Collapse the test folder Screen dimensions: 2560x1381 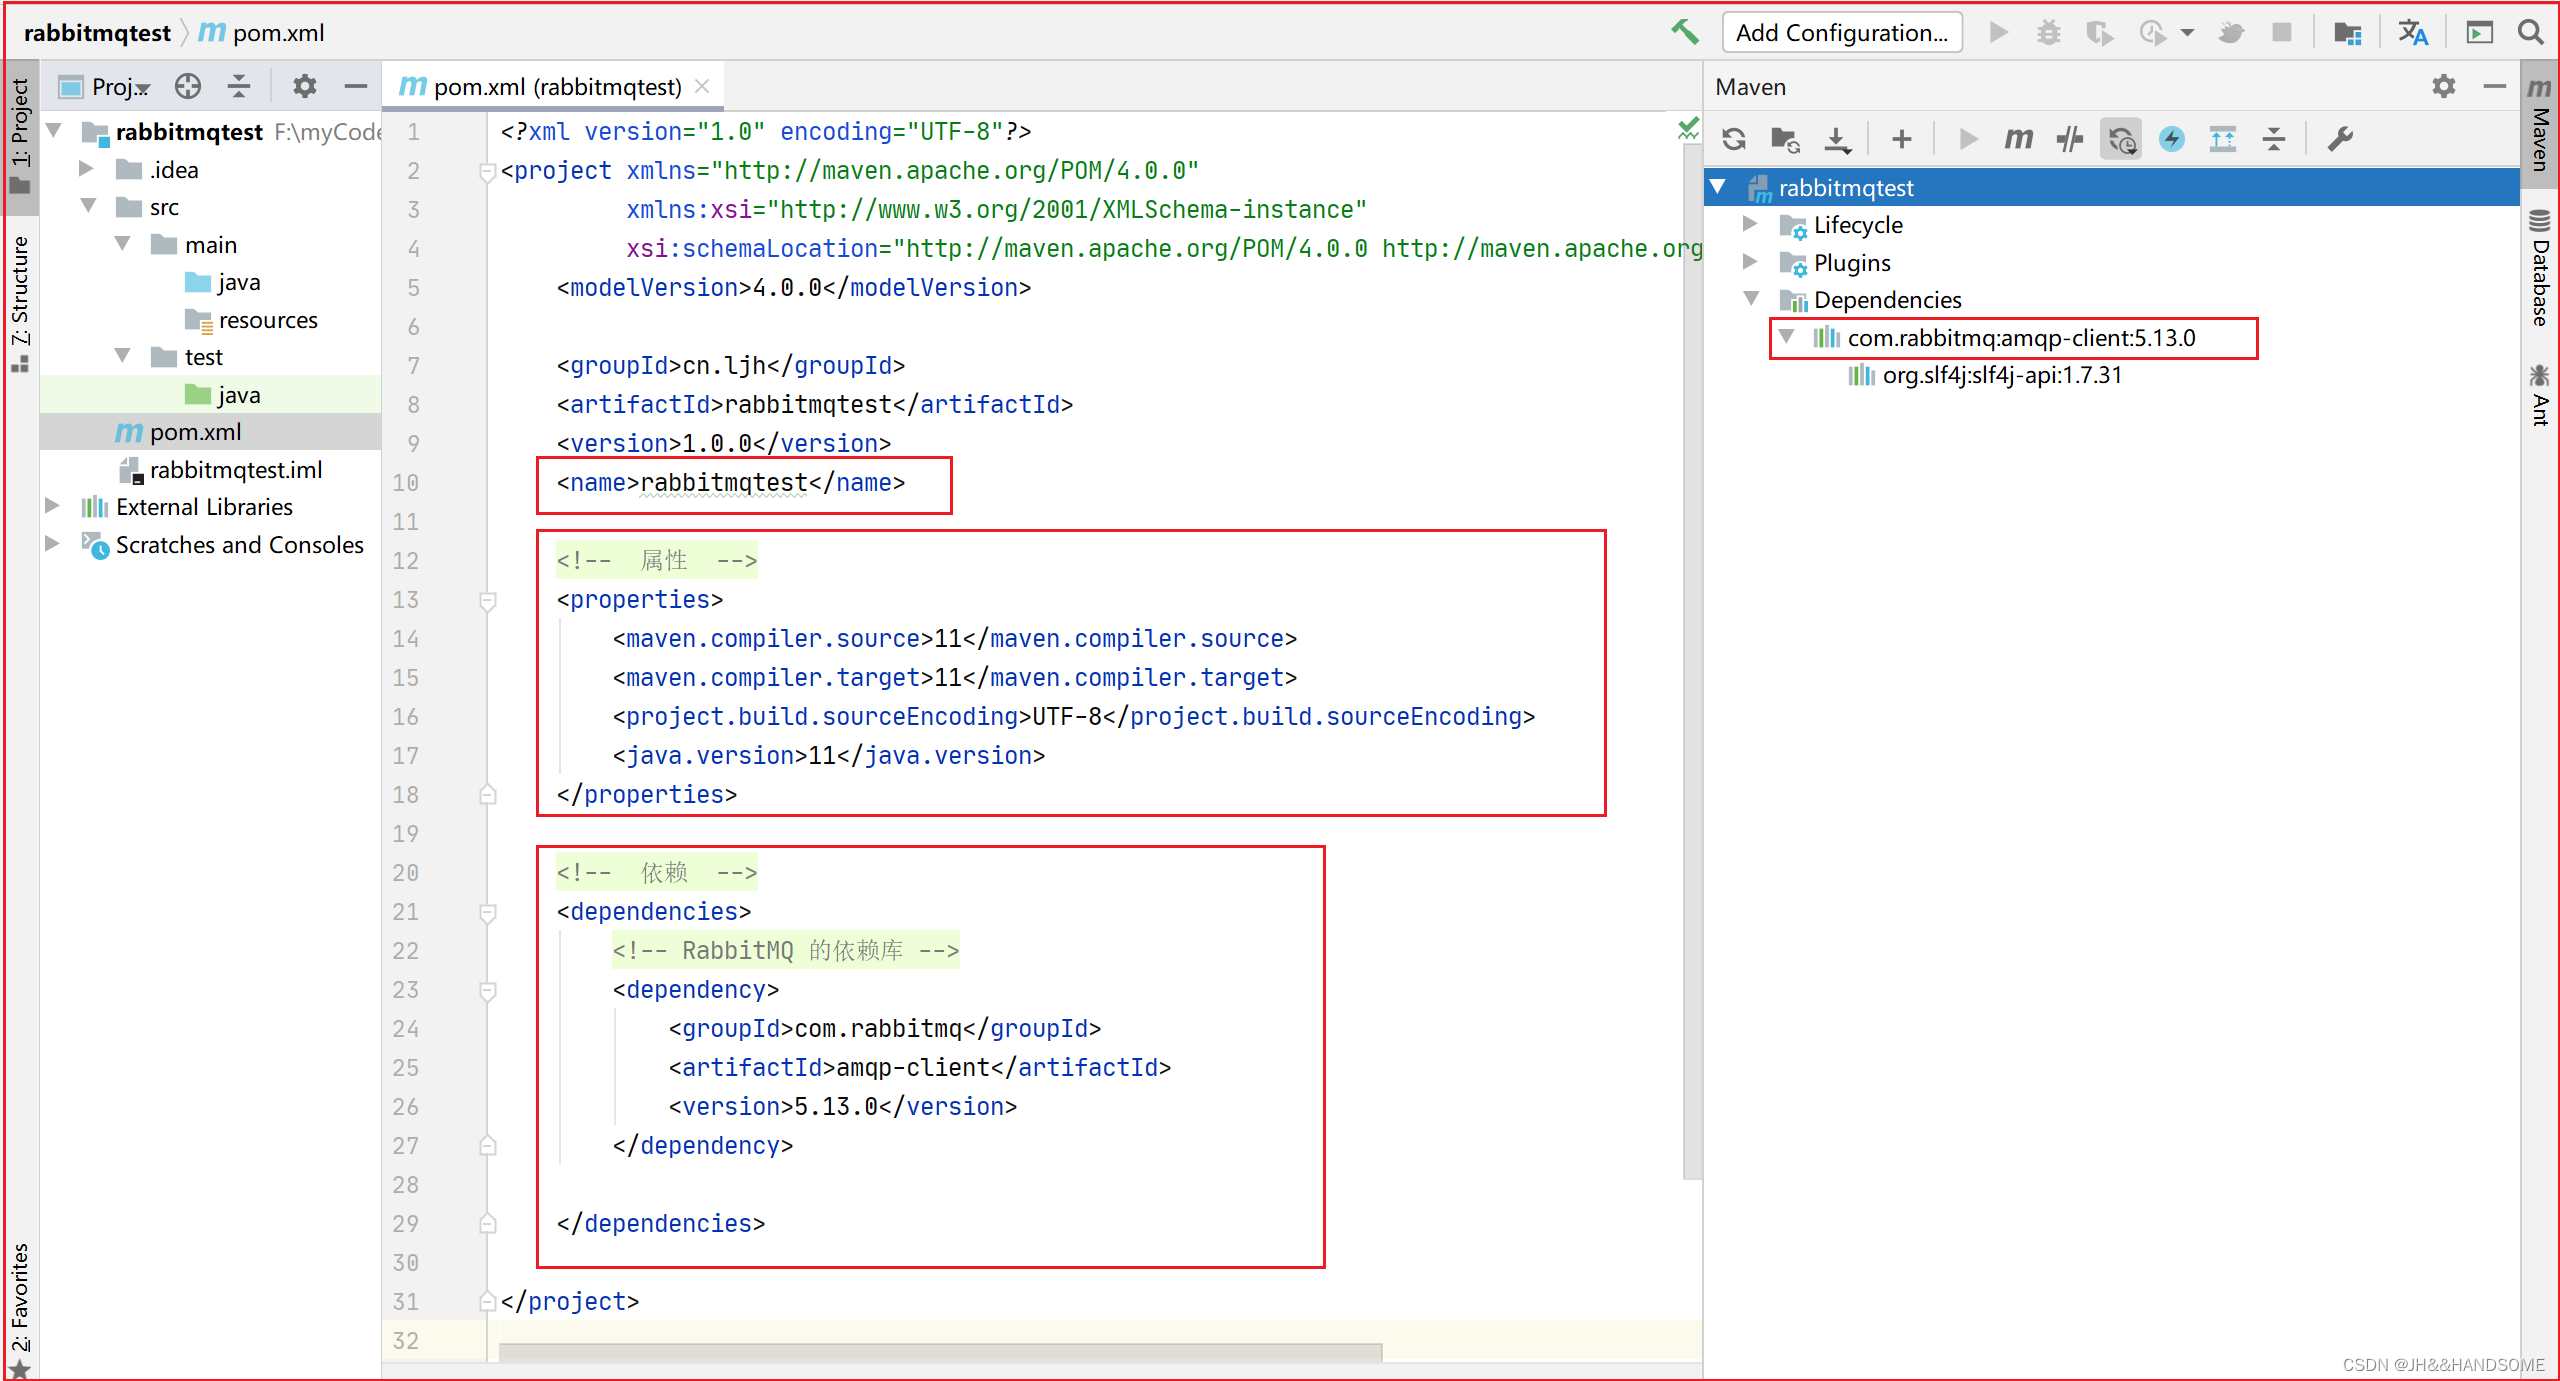point(122,356)
